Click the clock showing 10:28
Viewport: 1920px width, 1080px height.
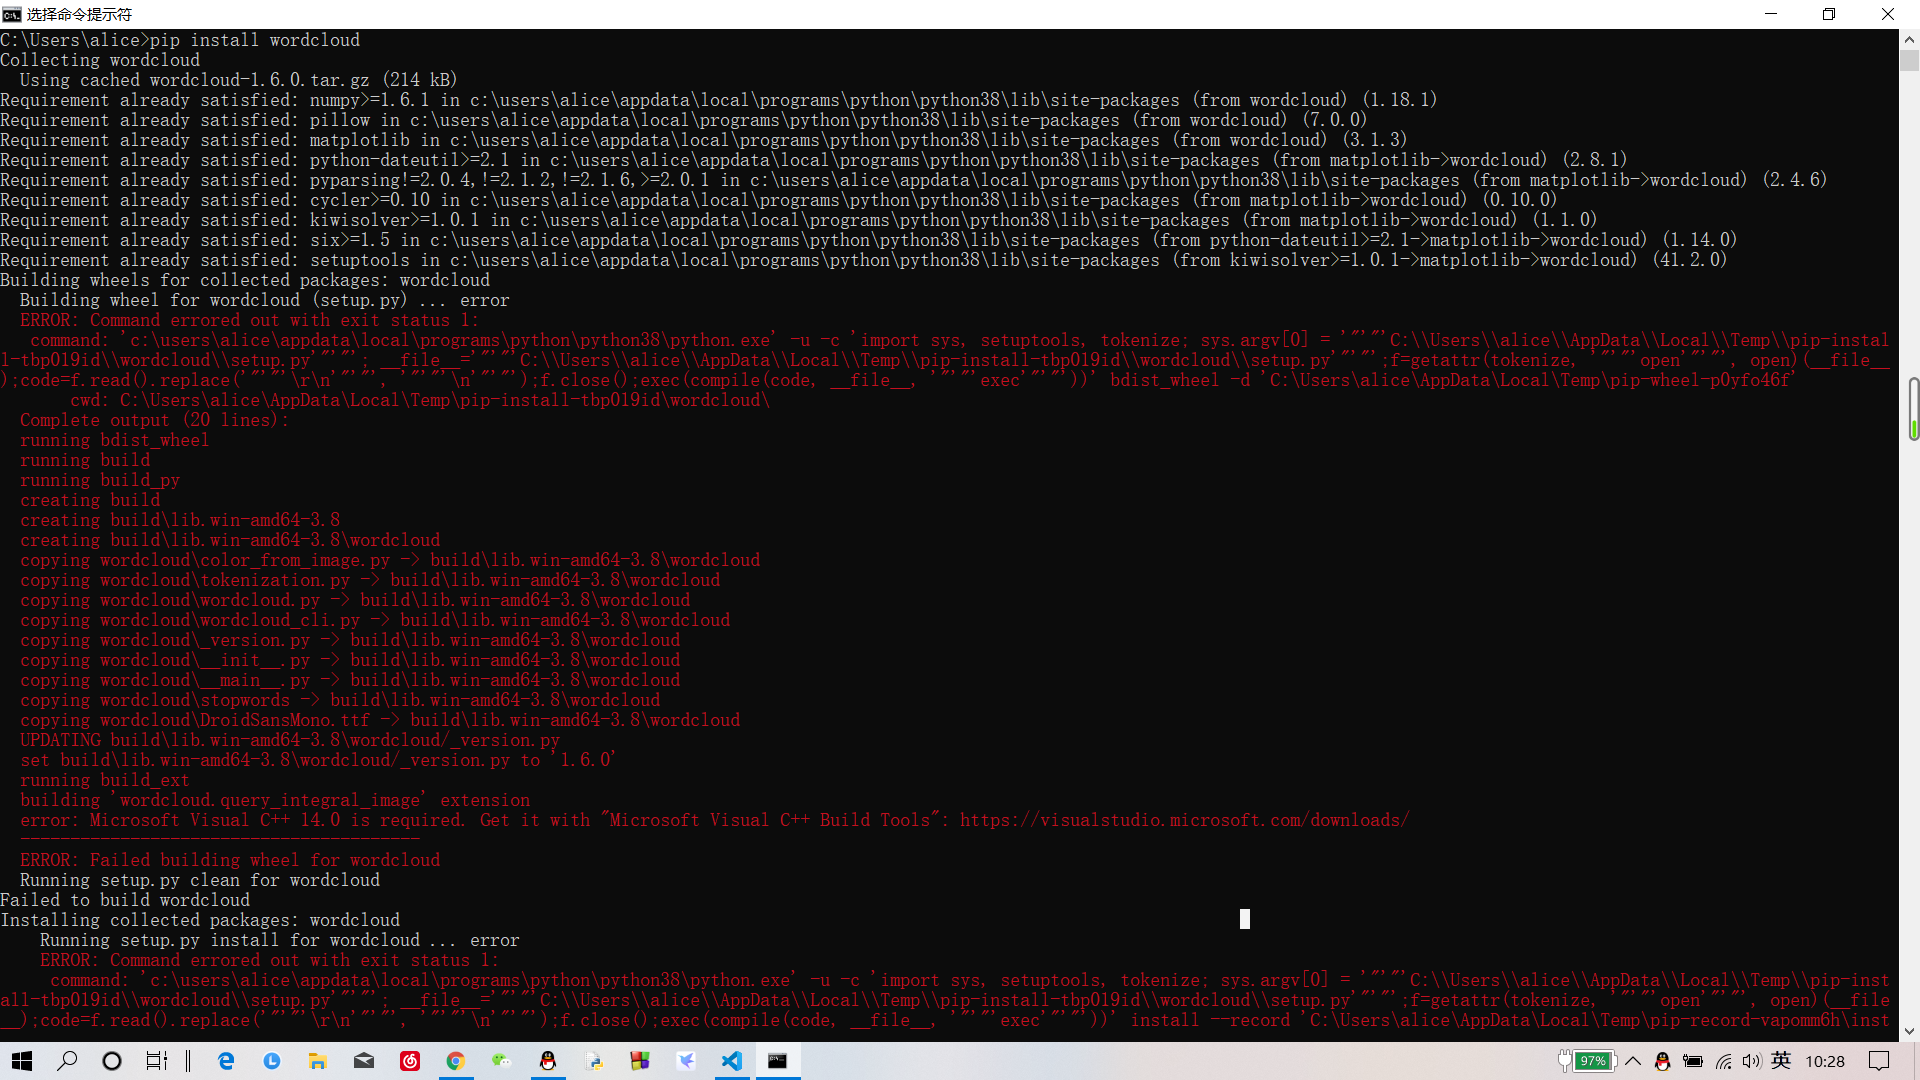coord(1825,1061)
